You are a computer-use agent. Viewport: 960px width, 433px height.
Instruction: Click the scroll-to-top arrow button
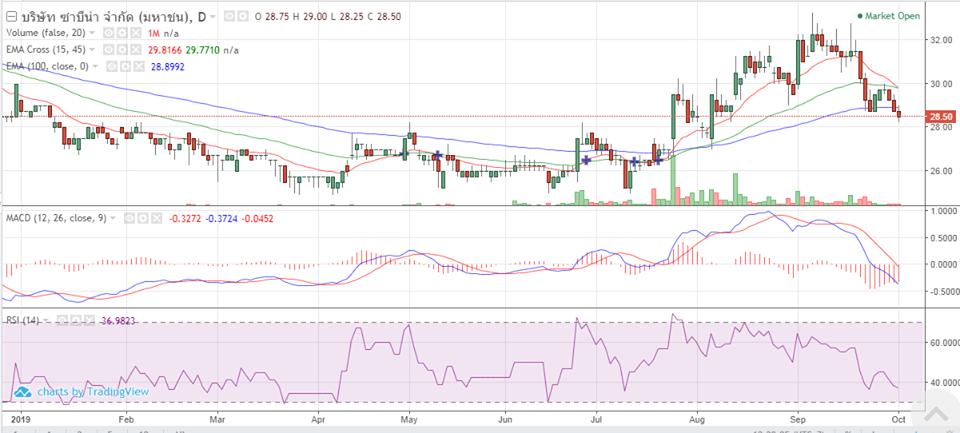click(936, 414)
